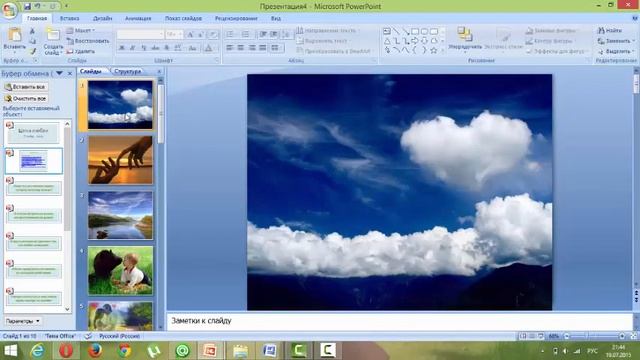Open the font size combo box
This screenshot has height=360, width=640.
pos(174,35)
